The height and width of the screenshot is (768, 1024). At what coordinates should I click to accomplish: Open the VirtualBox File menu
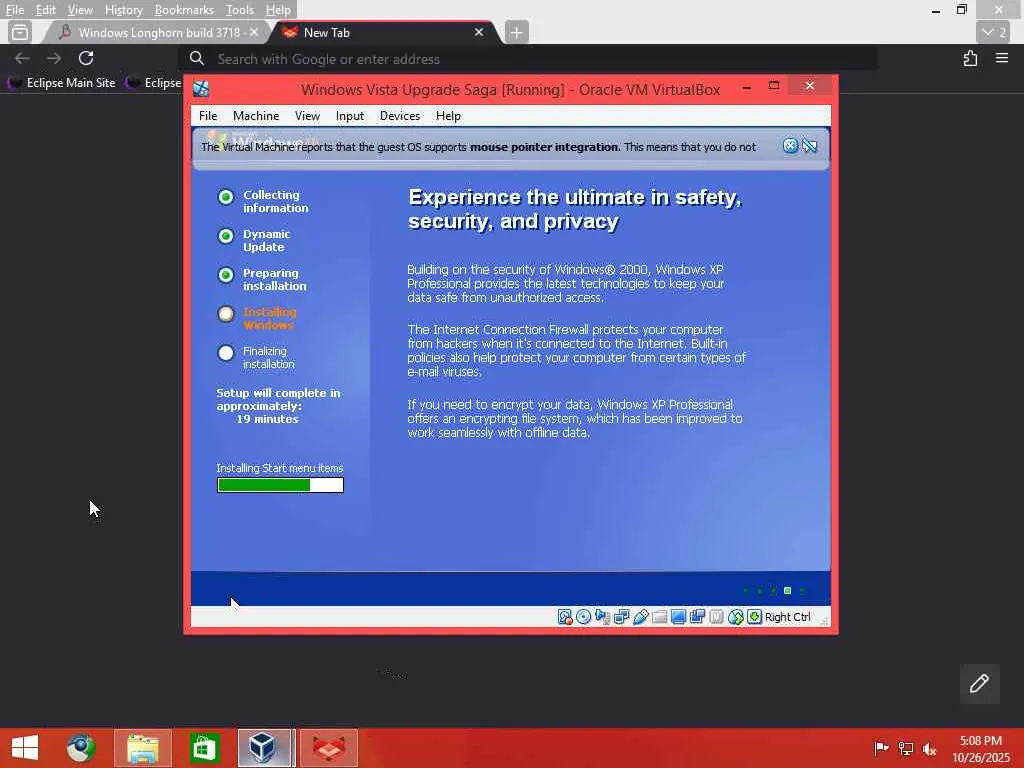coord(208,116)
